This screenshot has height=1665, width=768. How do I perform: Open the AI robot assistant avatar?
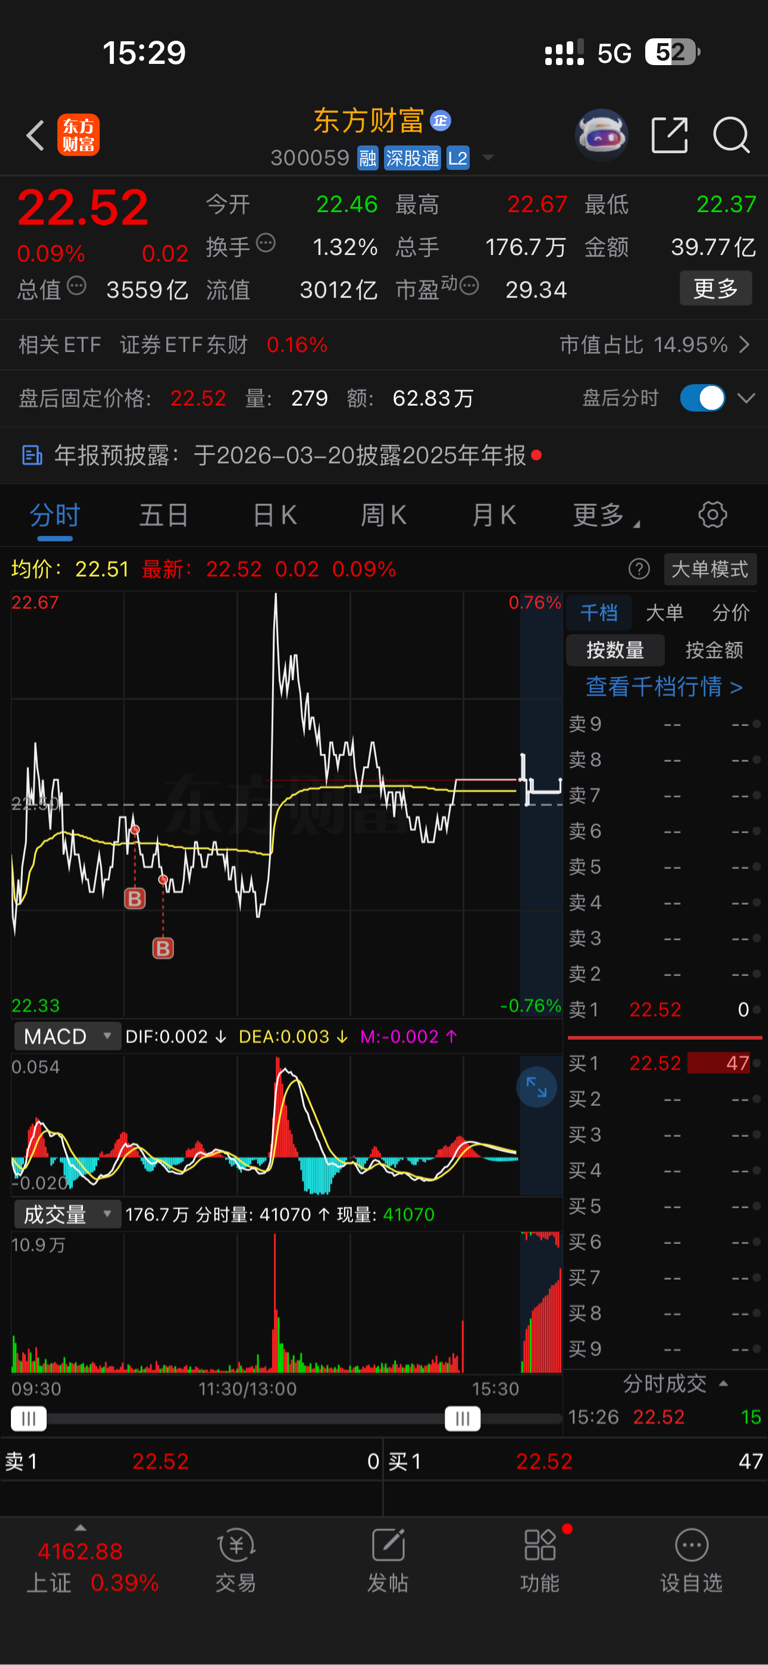601,134
